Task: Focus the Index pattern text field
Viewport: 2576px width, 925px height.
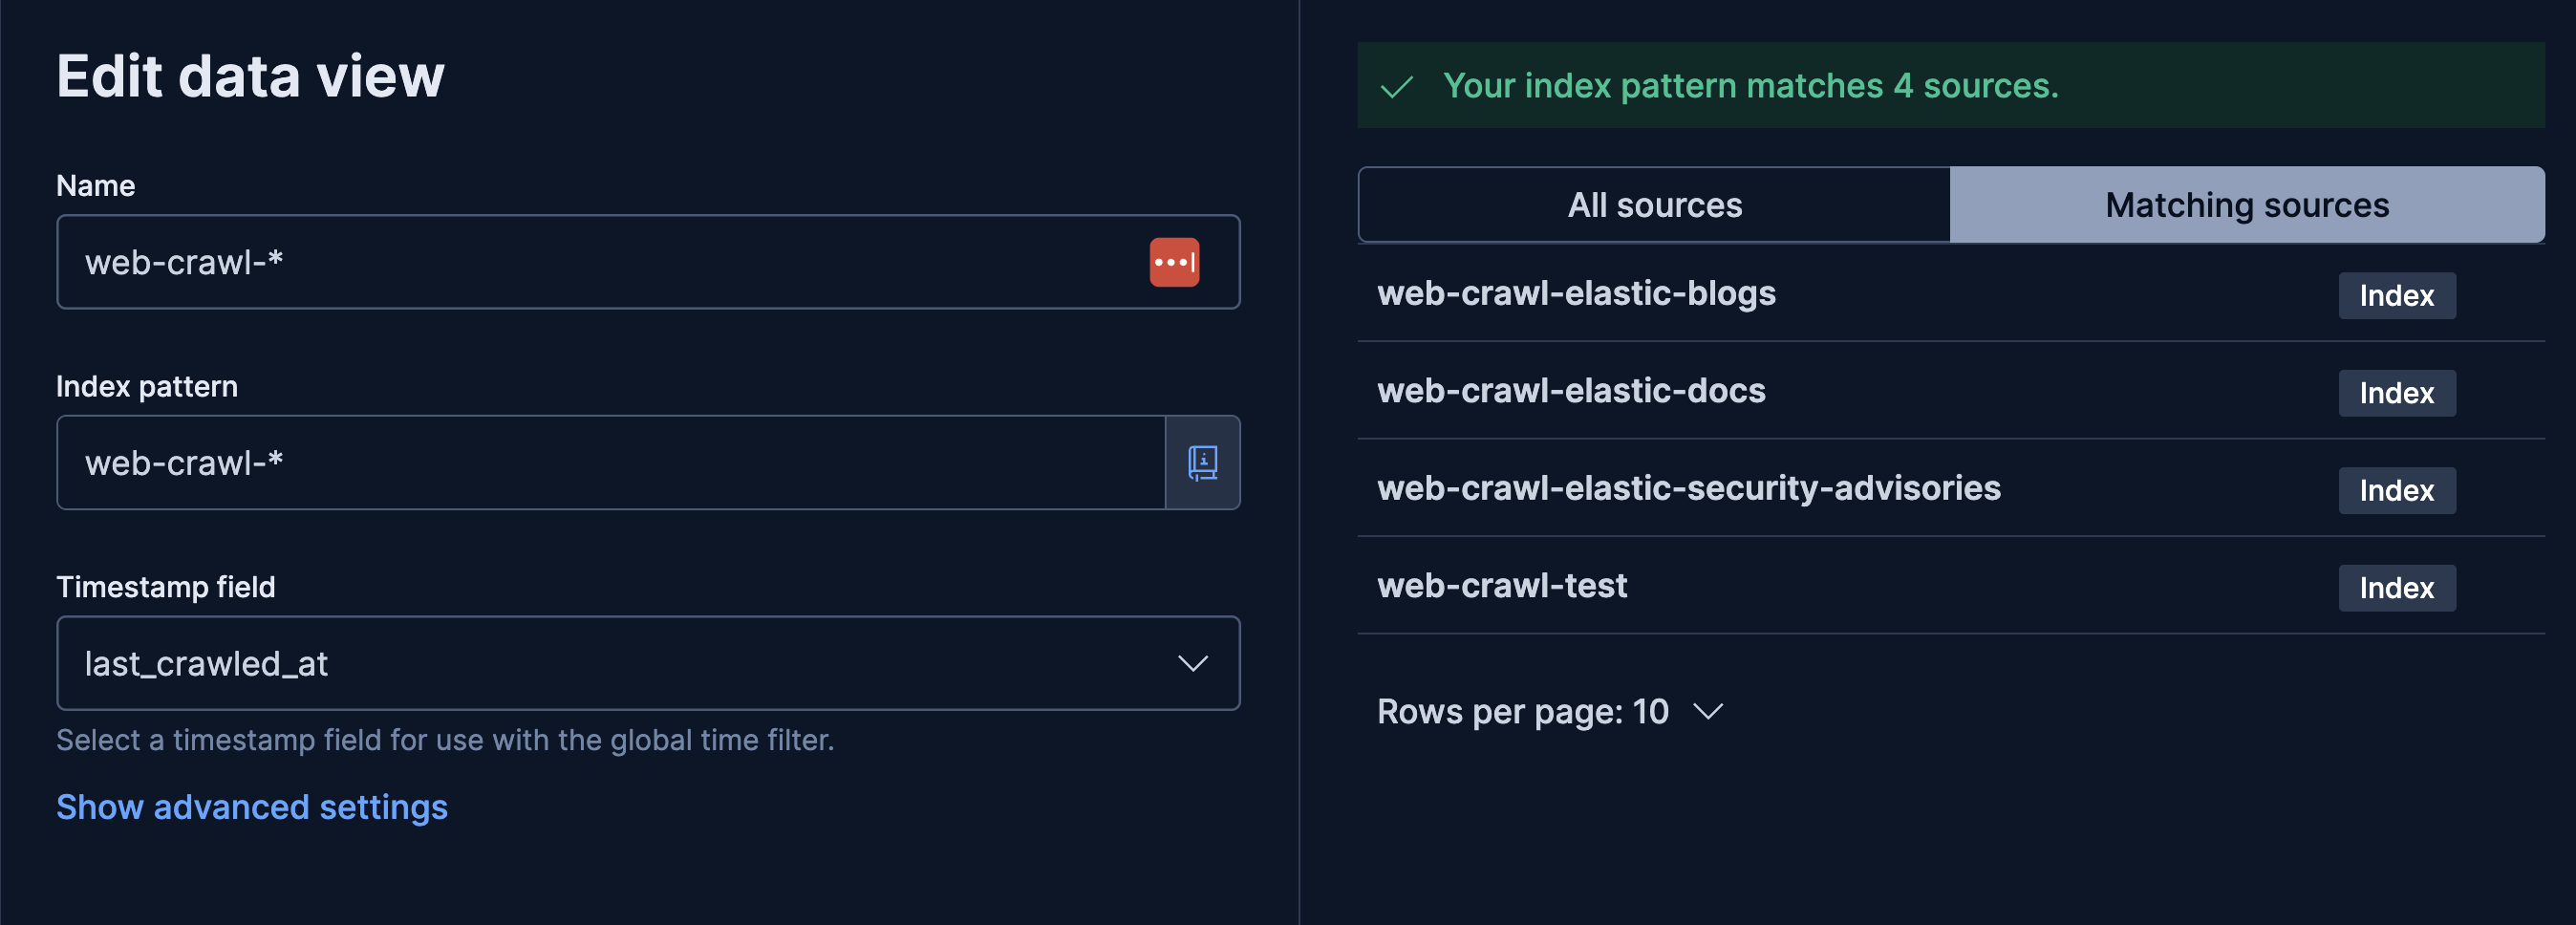Action: pyautogui.click(x=610, y=463)
